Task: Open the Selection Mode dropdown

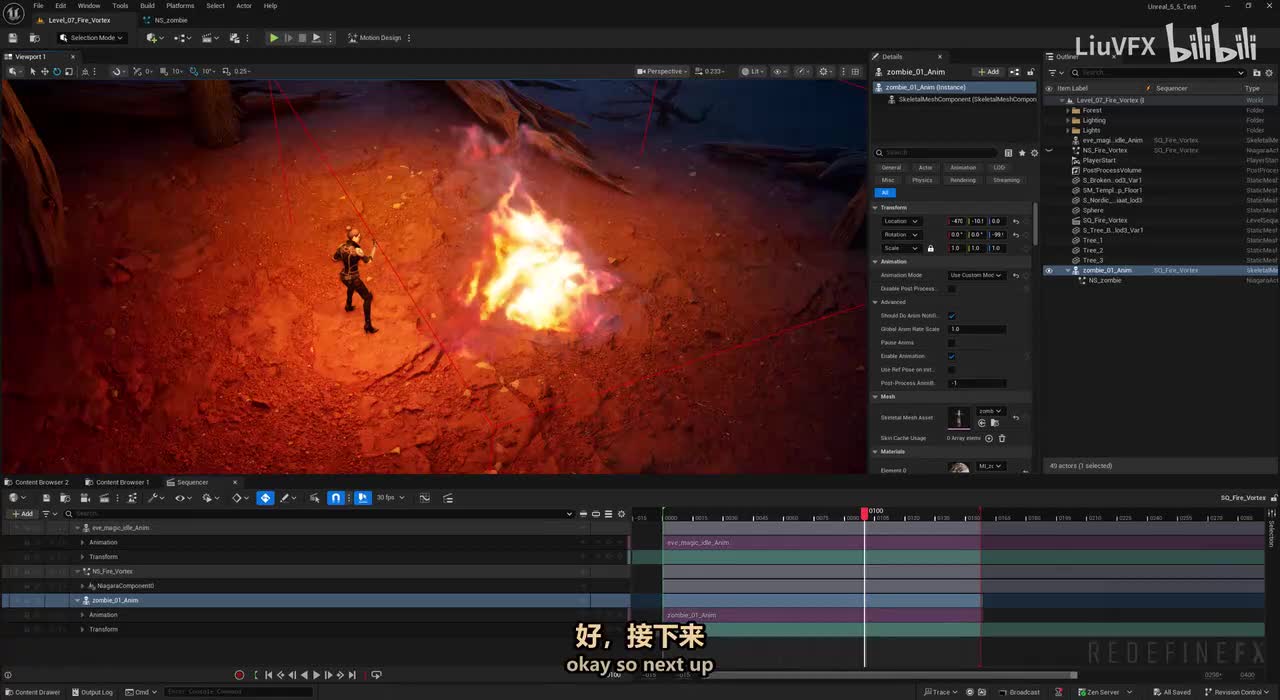Action: (92, 38)
